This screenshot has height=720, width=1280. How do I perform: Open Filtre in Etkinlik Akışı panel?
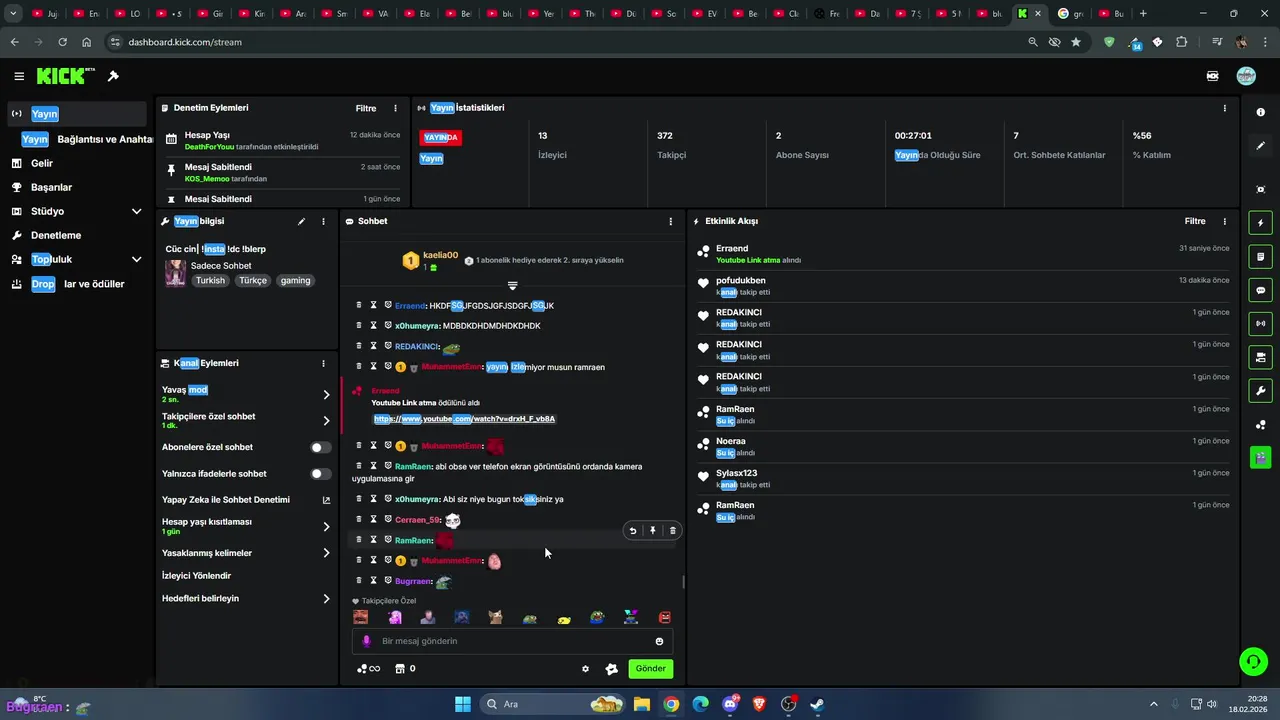(x=1195, y=222)
